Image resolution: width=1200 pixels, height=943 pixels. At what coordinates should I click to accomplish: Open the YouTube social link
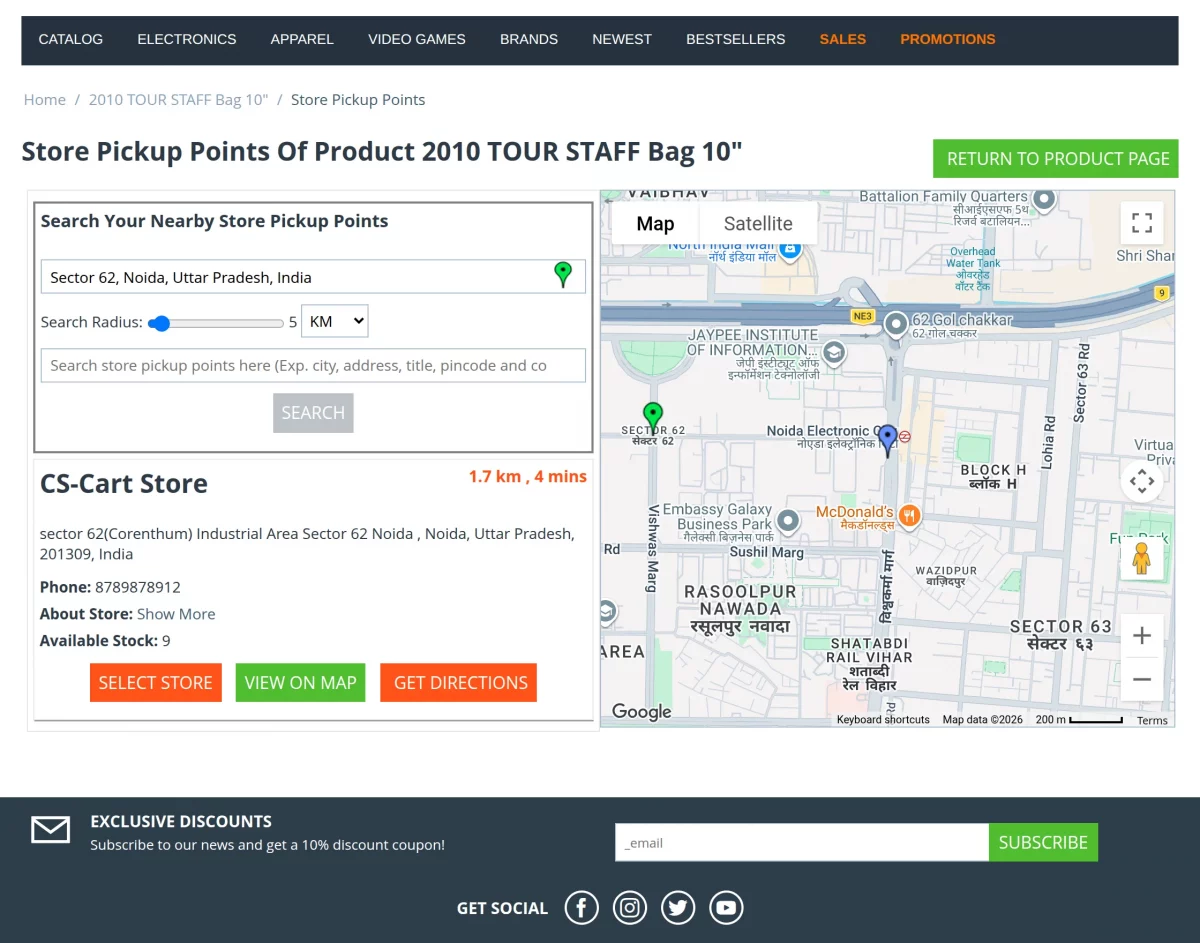click(x=726, y=908)
